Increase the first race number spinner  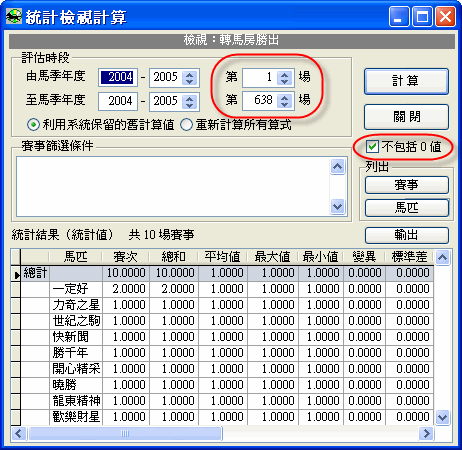(284, 75)
